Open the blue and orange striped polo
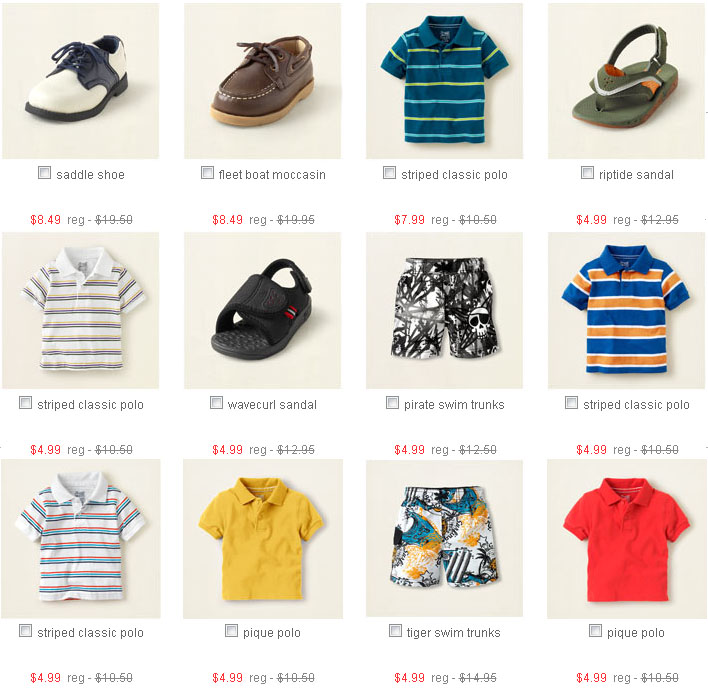This screenshot has height=690, width=708. tap(626, 310)
